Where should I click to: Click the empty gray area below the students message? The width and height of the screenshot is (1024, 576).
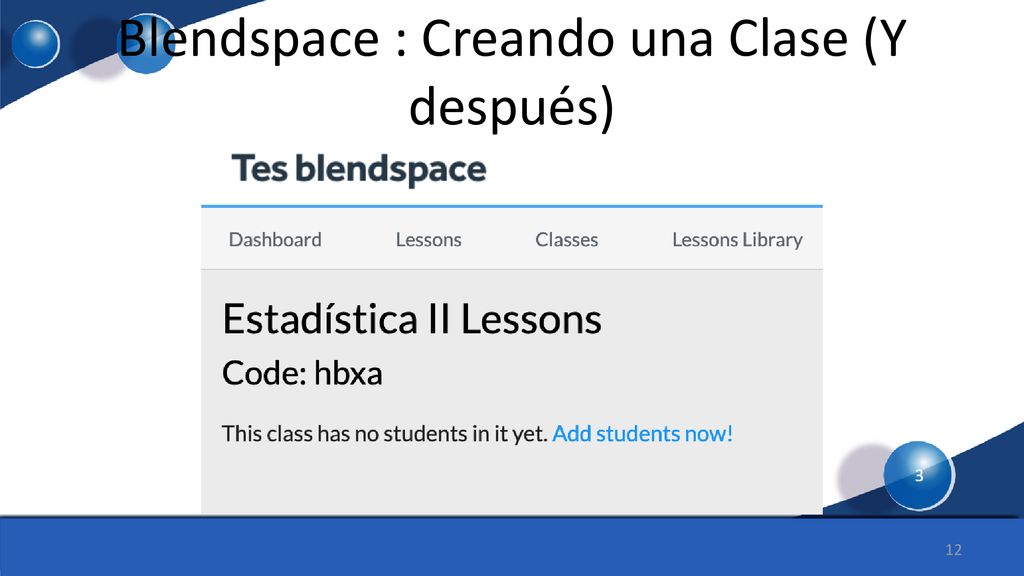coord(512,483)
